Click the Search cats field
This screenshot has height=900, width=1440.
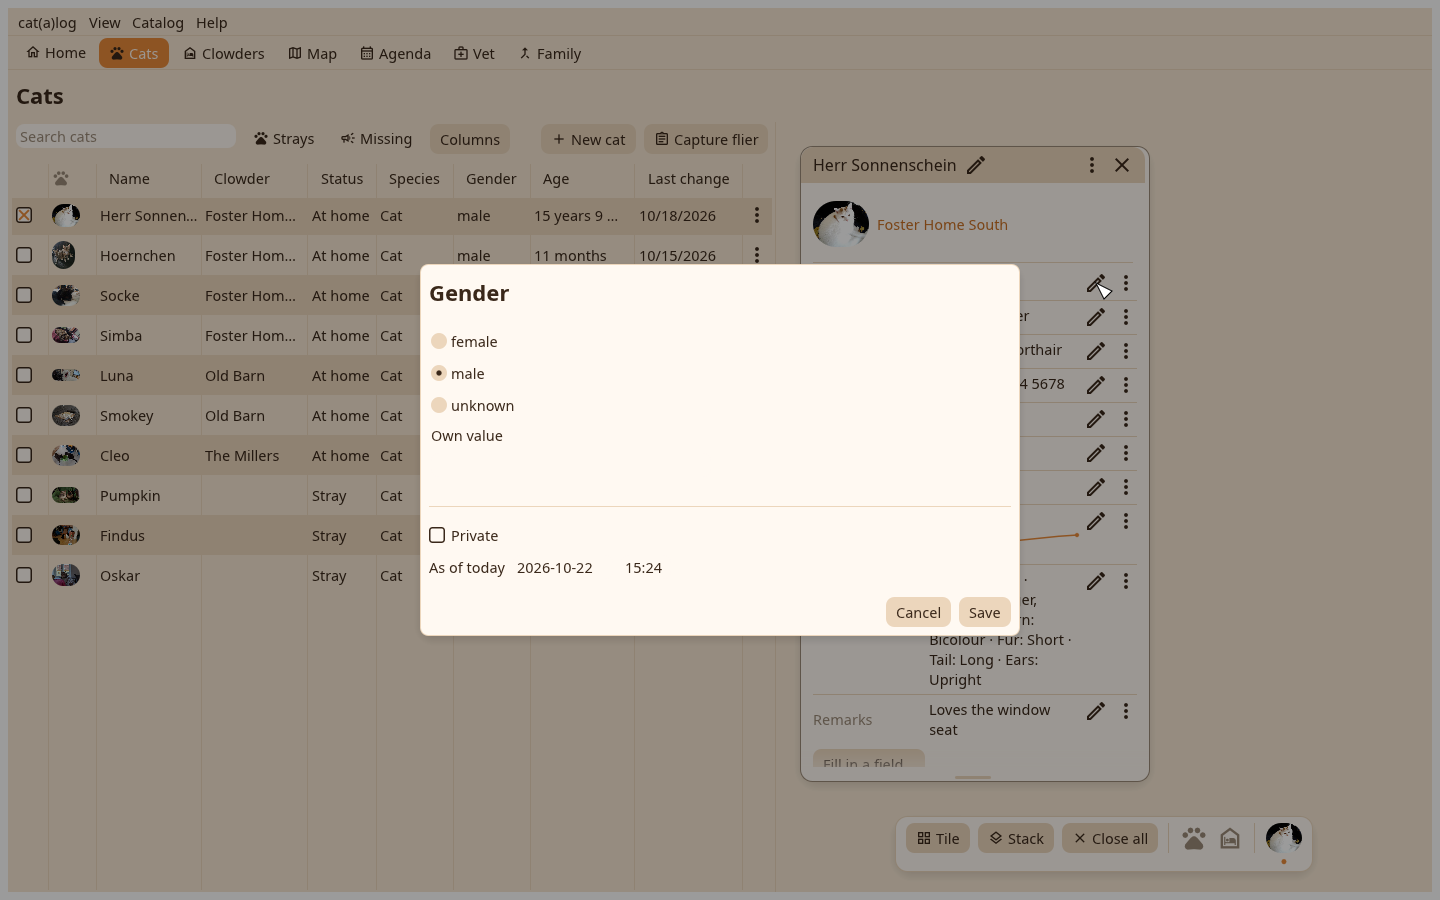pos(126,137)
